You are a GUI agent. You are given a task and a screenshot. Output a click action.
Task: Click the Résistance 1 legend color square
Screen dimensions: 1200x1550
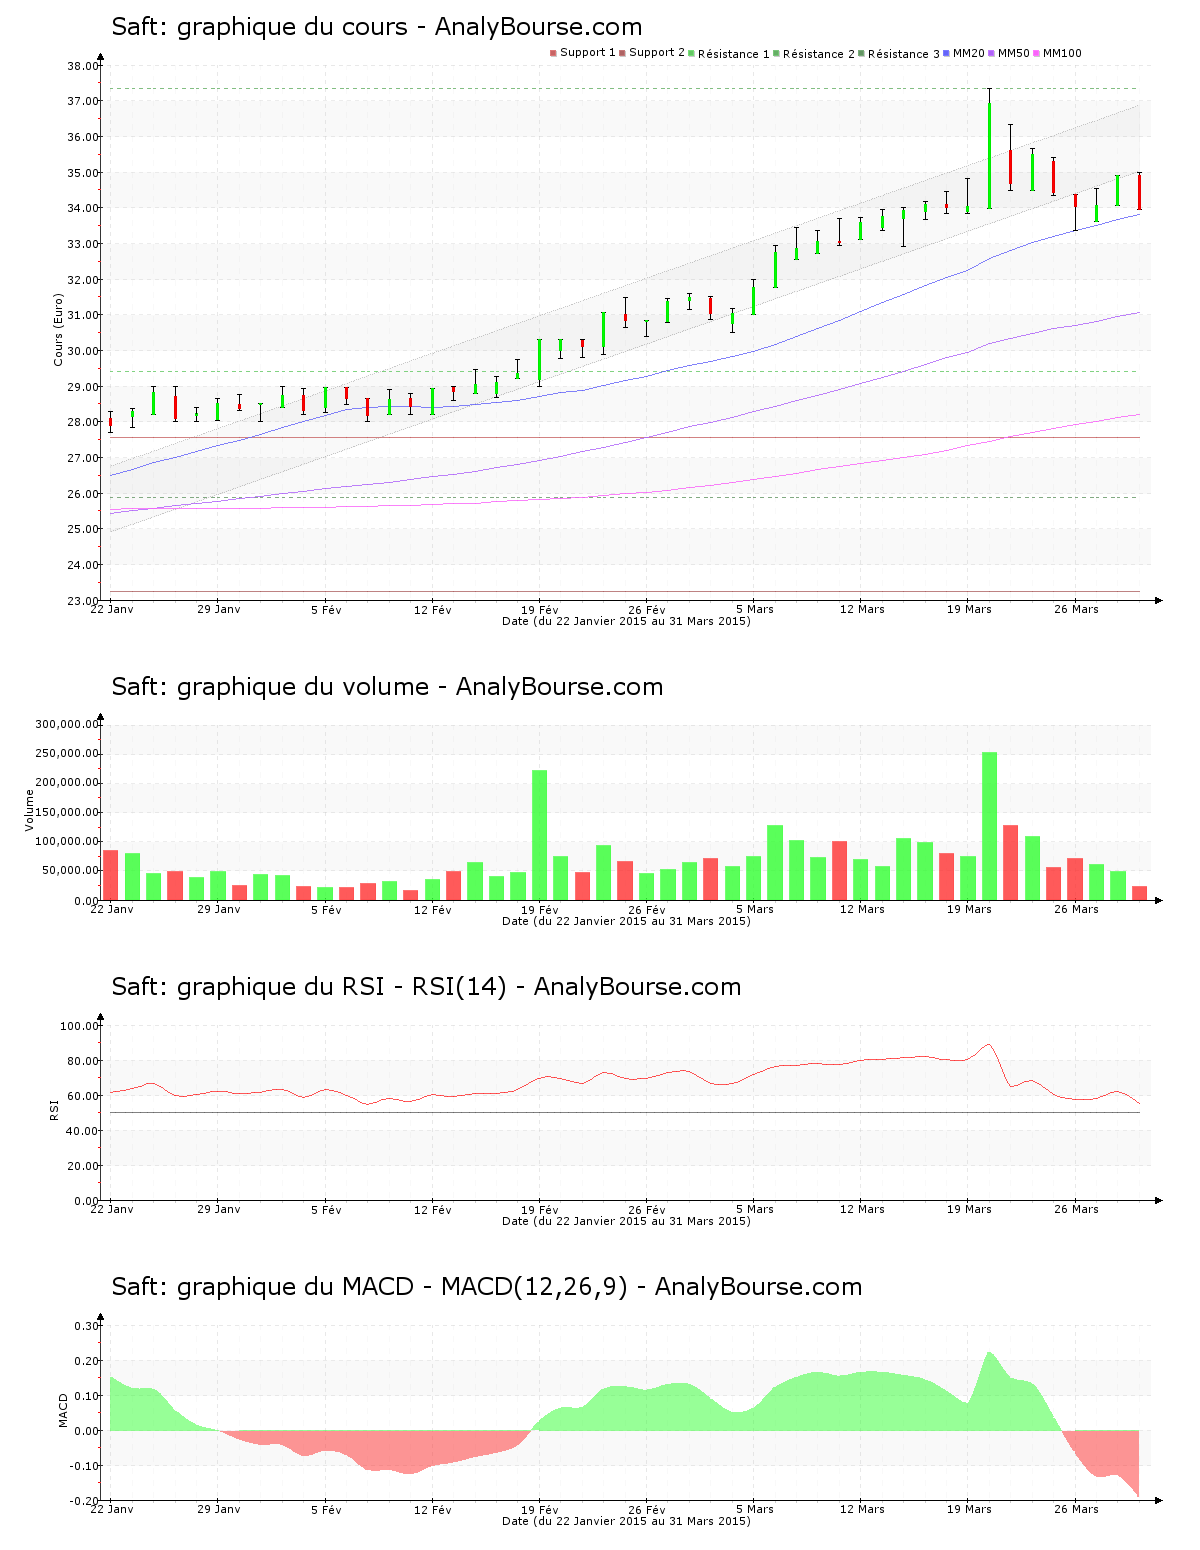pyautogui.click(x=691, y=53)
